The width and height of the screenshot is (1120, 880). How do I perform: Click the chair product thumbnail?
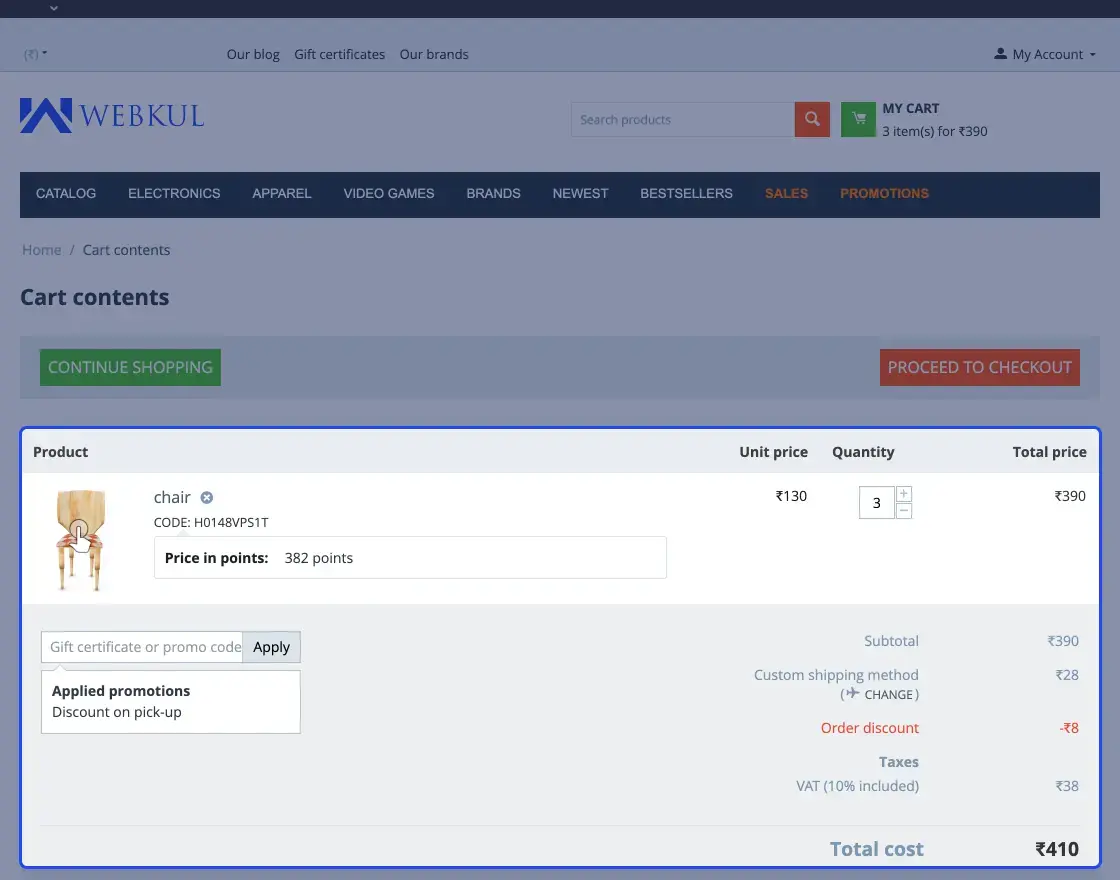tap(81, 540)
